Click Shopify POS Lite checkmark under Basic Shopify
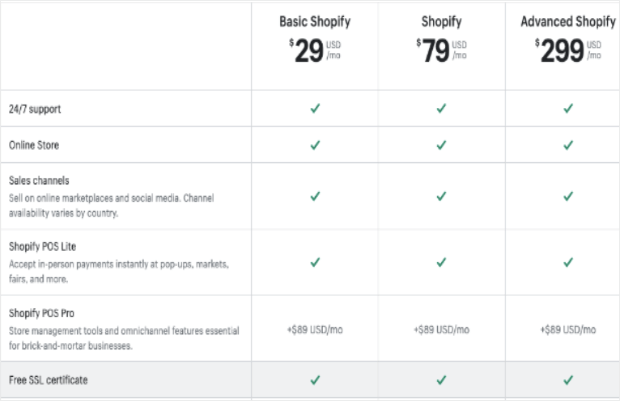The width and height of the screenshot is (620, 401). tap(315, 262)
